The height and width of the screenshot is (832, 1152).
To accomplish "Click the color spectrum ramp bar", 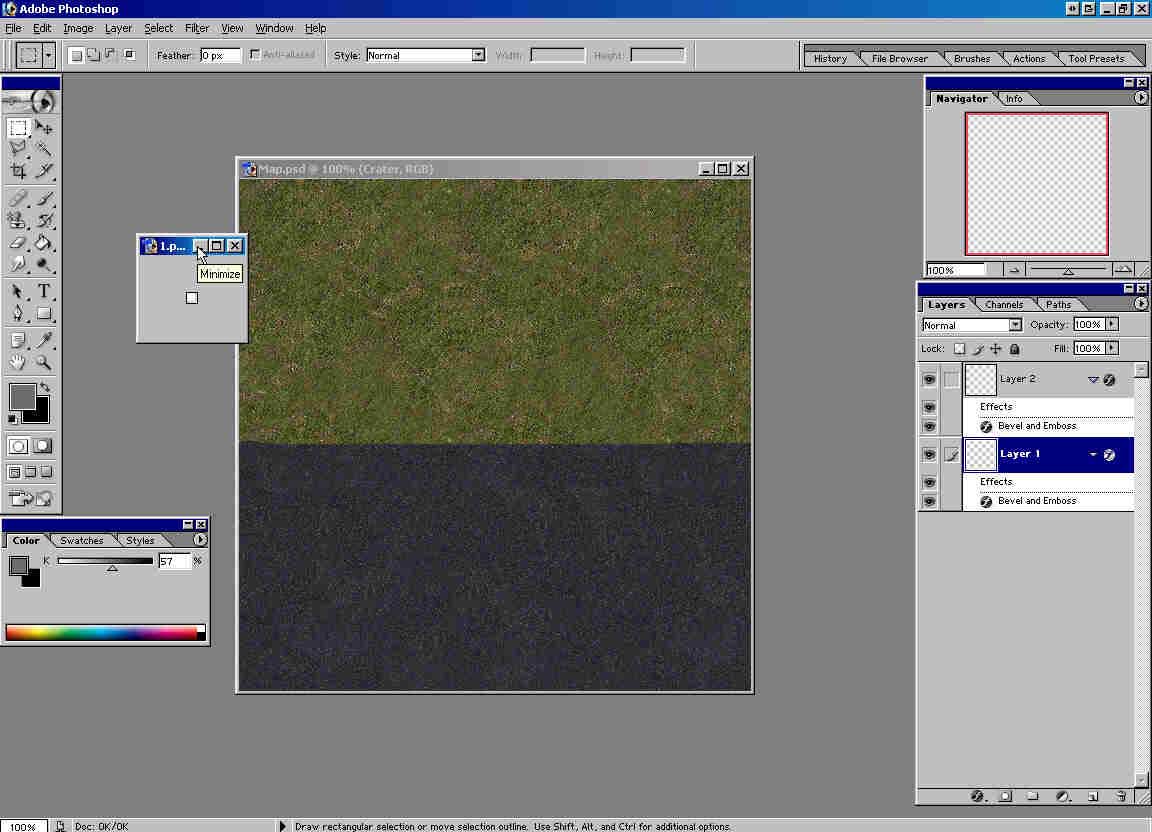I will pyautogui.click(x=100, y=632).
